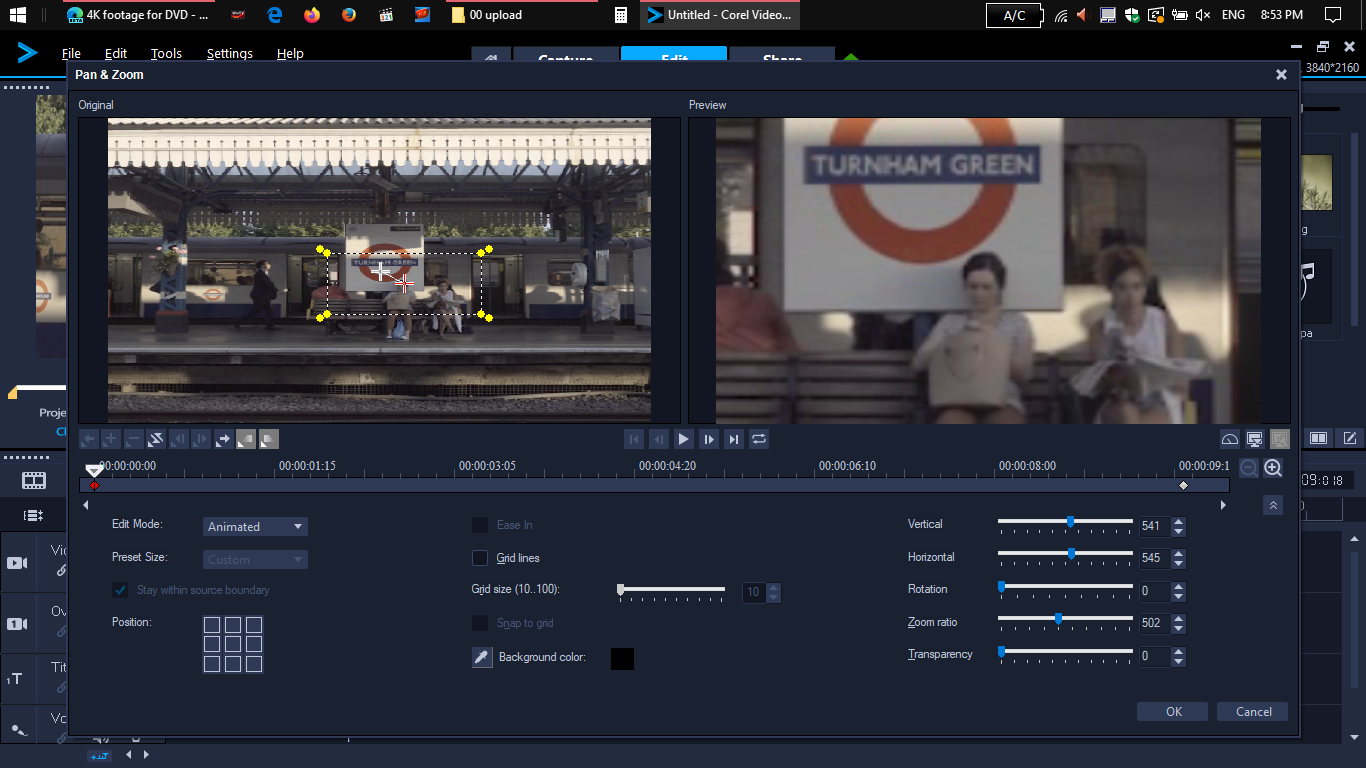Pick background color with the eyedropper
This screenshot has height=768, width=1366.
[x=482, y=658]
